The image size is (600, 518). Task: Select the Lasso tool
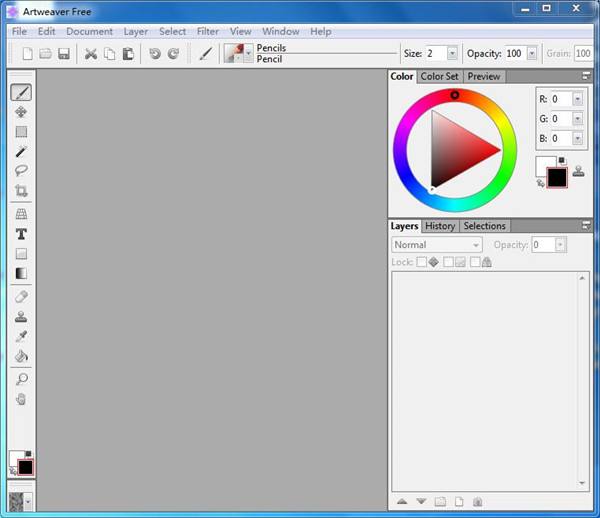(x=21, y=171)
